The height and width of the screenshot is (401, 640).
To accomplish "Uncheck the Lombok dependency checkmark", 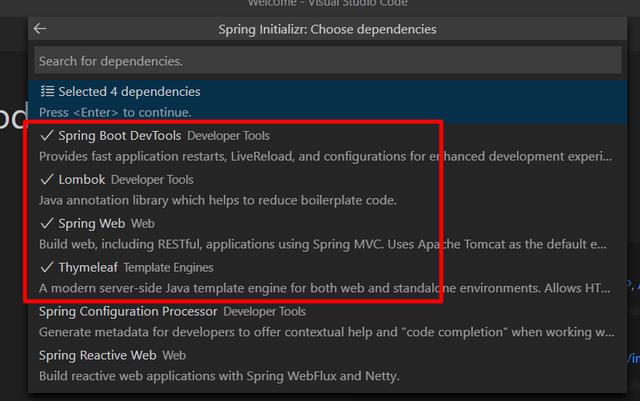I will [47, 179].
